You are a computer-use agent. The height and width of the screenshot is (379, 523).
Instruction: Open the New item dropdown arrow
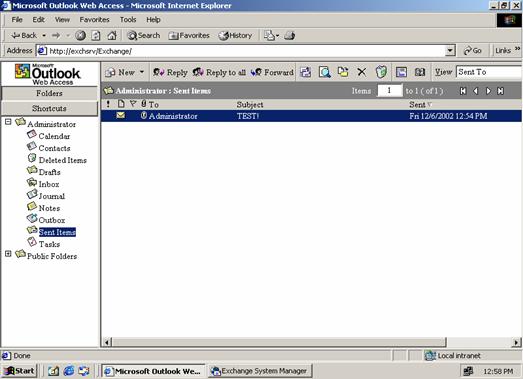142,72
